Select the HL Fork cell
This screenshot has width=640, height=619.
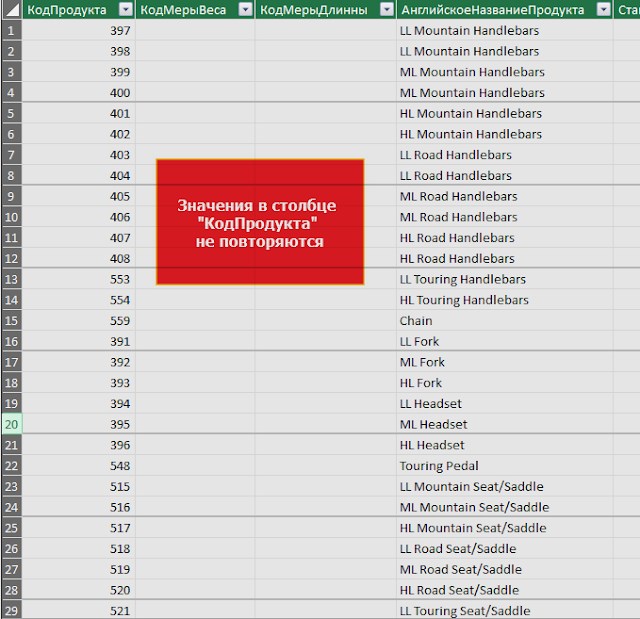(504, 383)
